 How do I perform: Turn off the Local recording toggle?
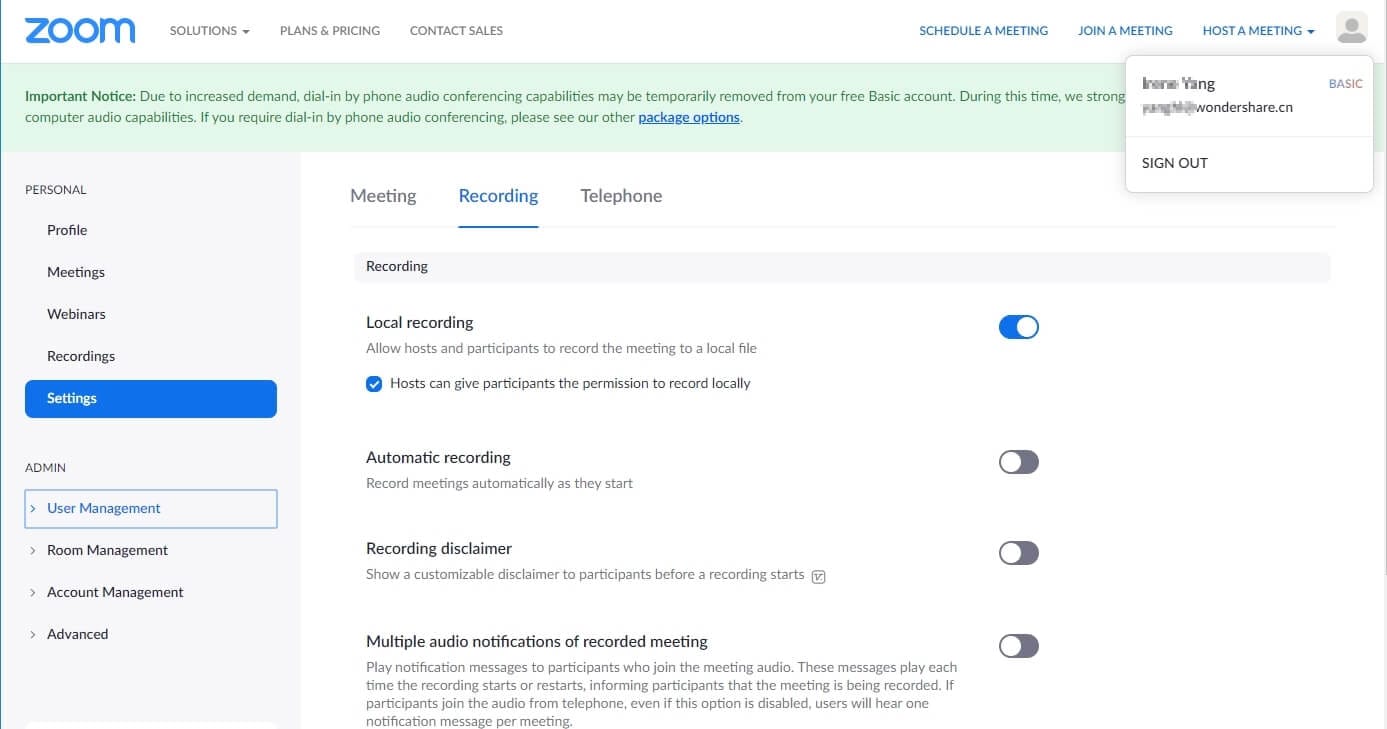pos(1018,327)
